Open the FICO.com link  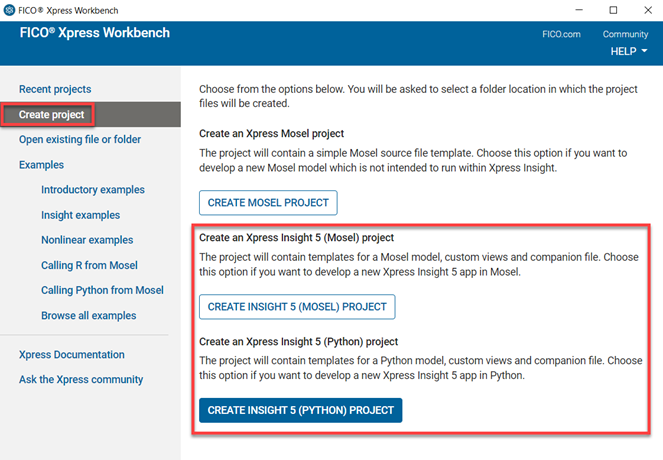(x=560, y=34)
